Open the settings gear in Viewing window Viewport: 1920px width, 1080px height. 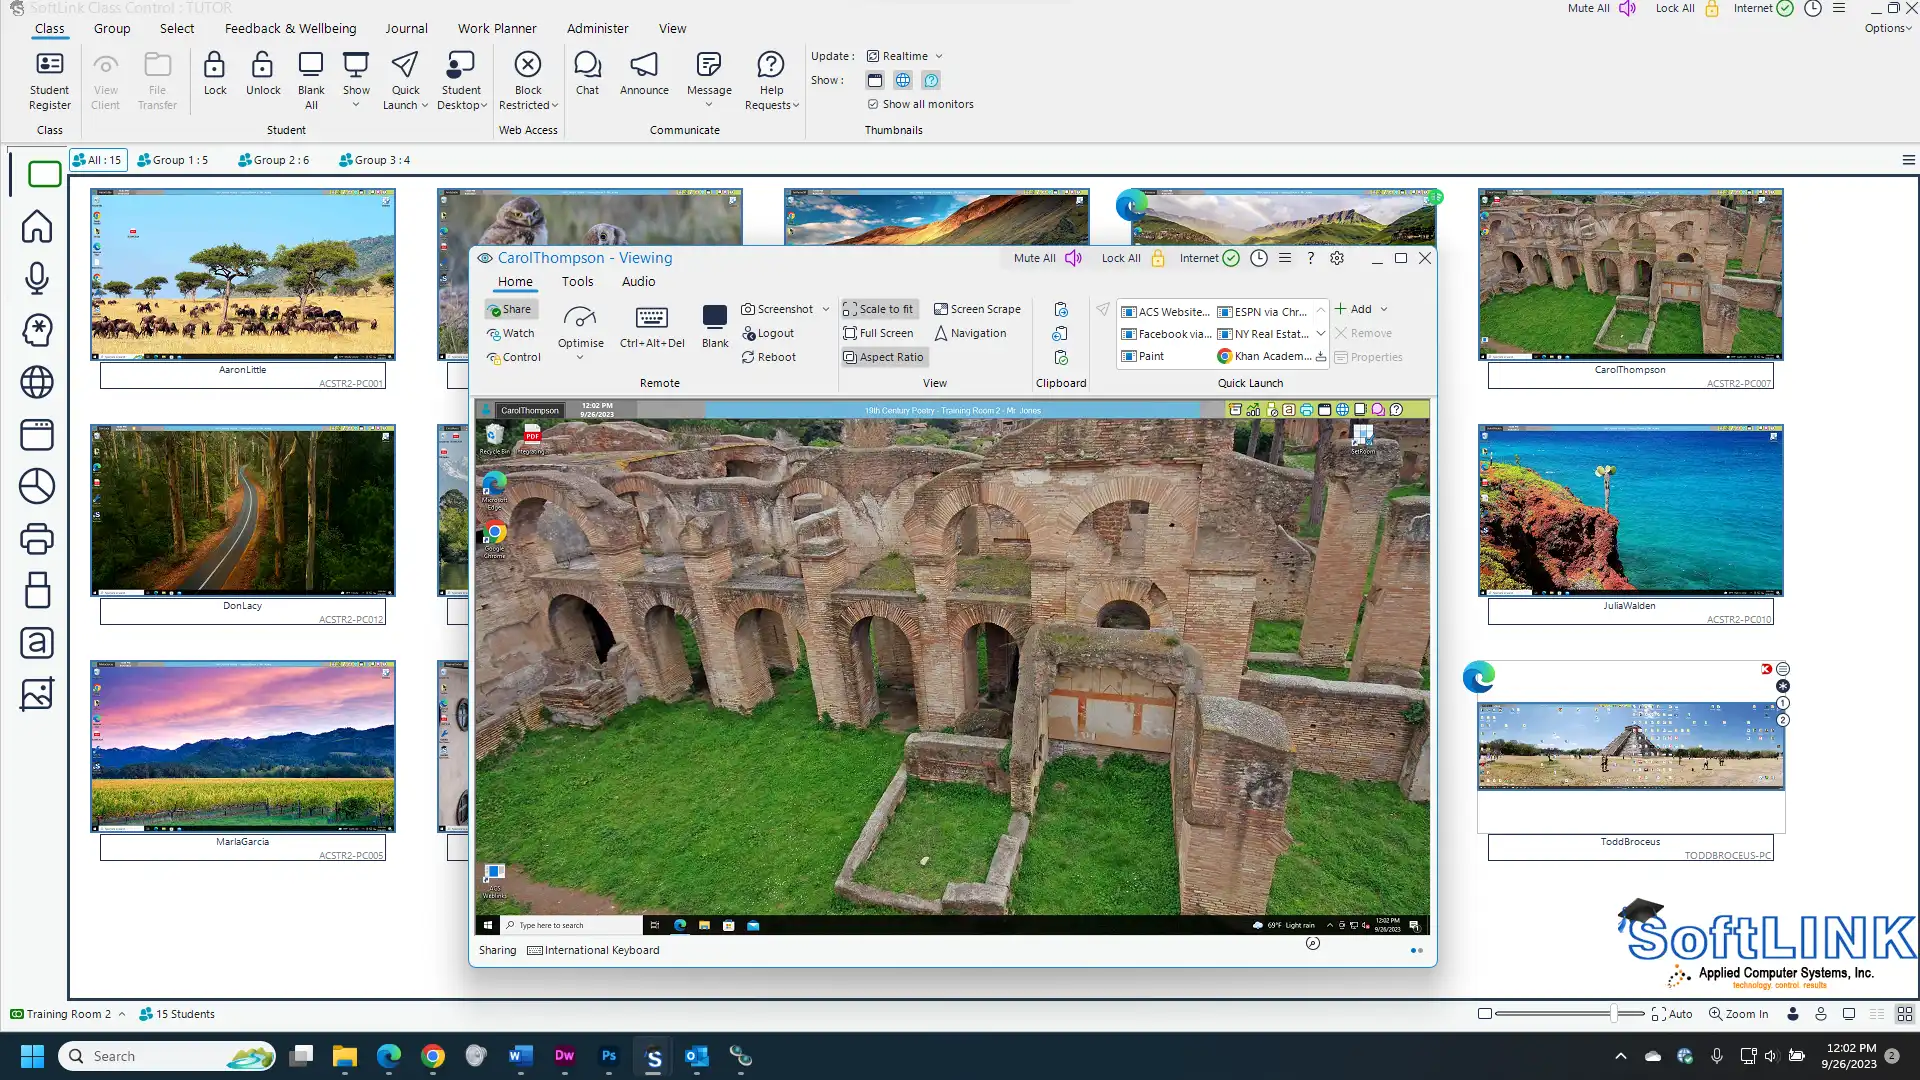tap(1337, 258)
